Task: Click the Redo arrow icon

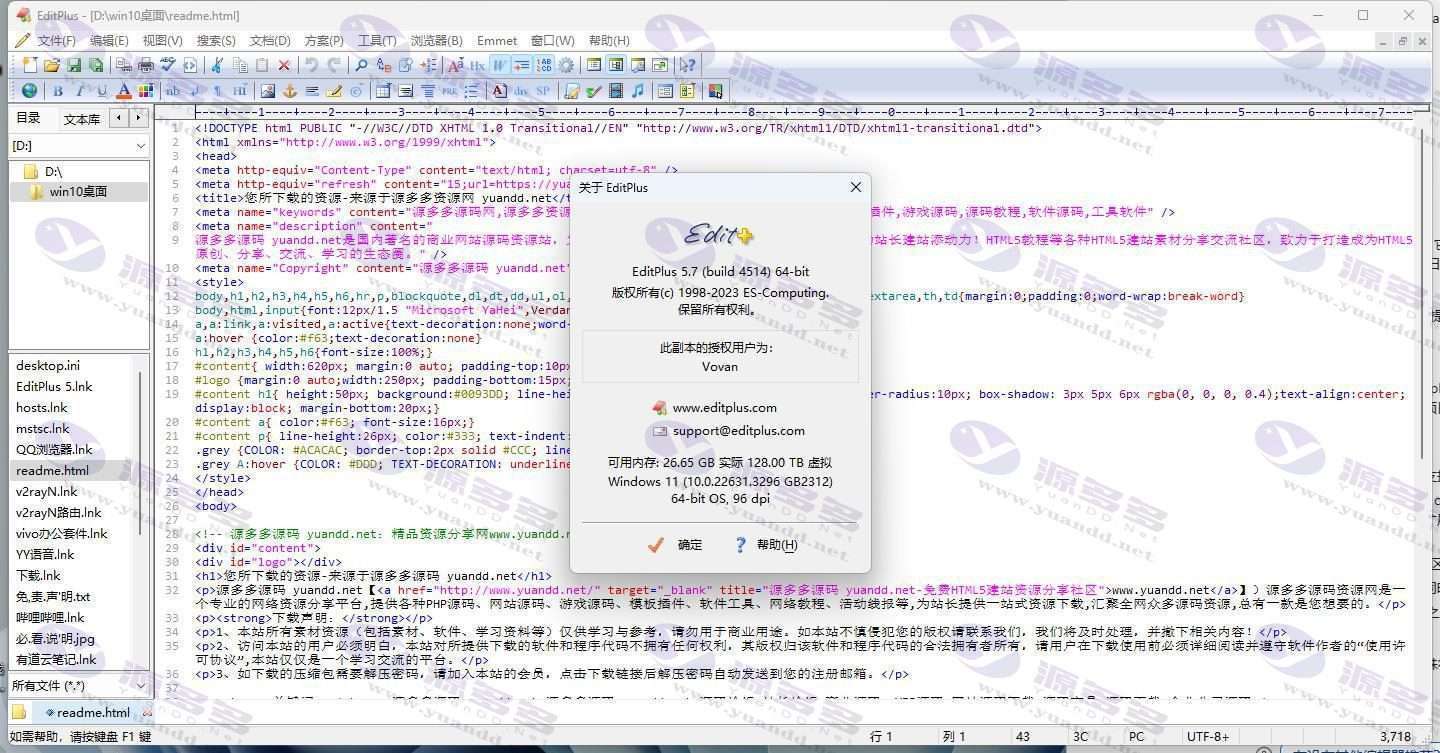Action: [x=334, y=65]
